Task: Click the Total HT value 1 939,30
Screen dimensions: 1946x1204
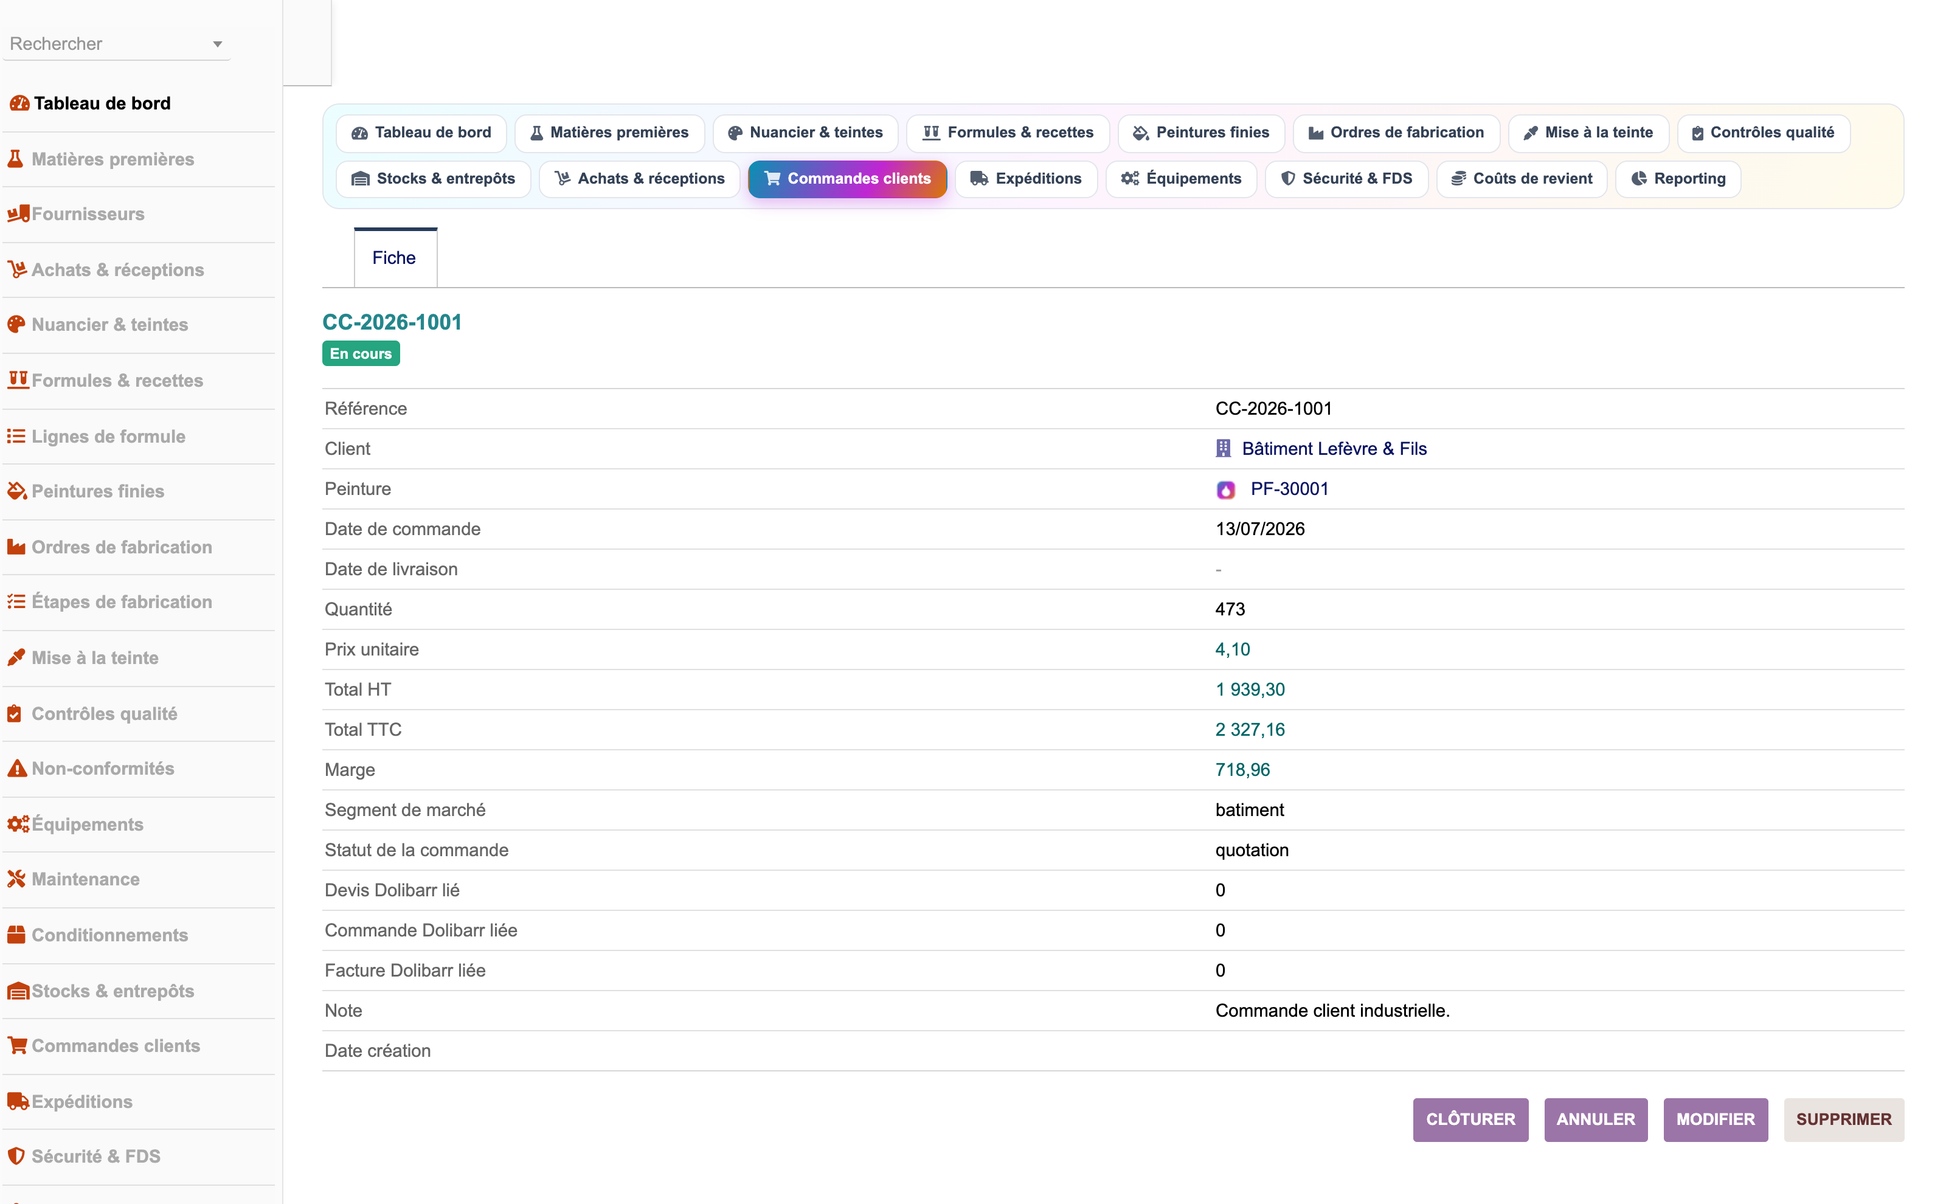Action: [x=1250, y=690]
